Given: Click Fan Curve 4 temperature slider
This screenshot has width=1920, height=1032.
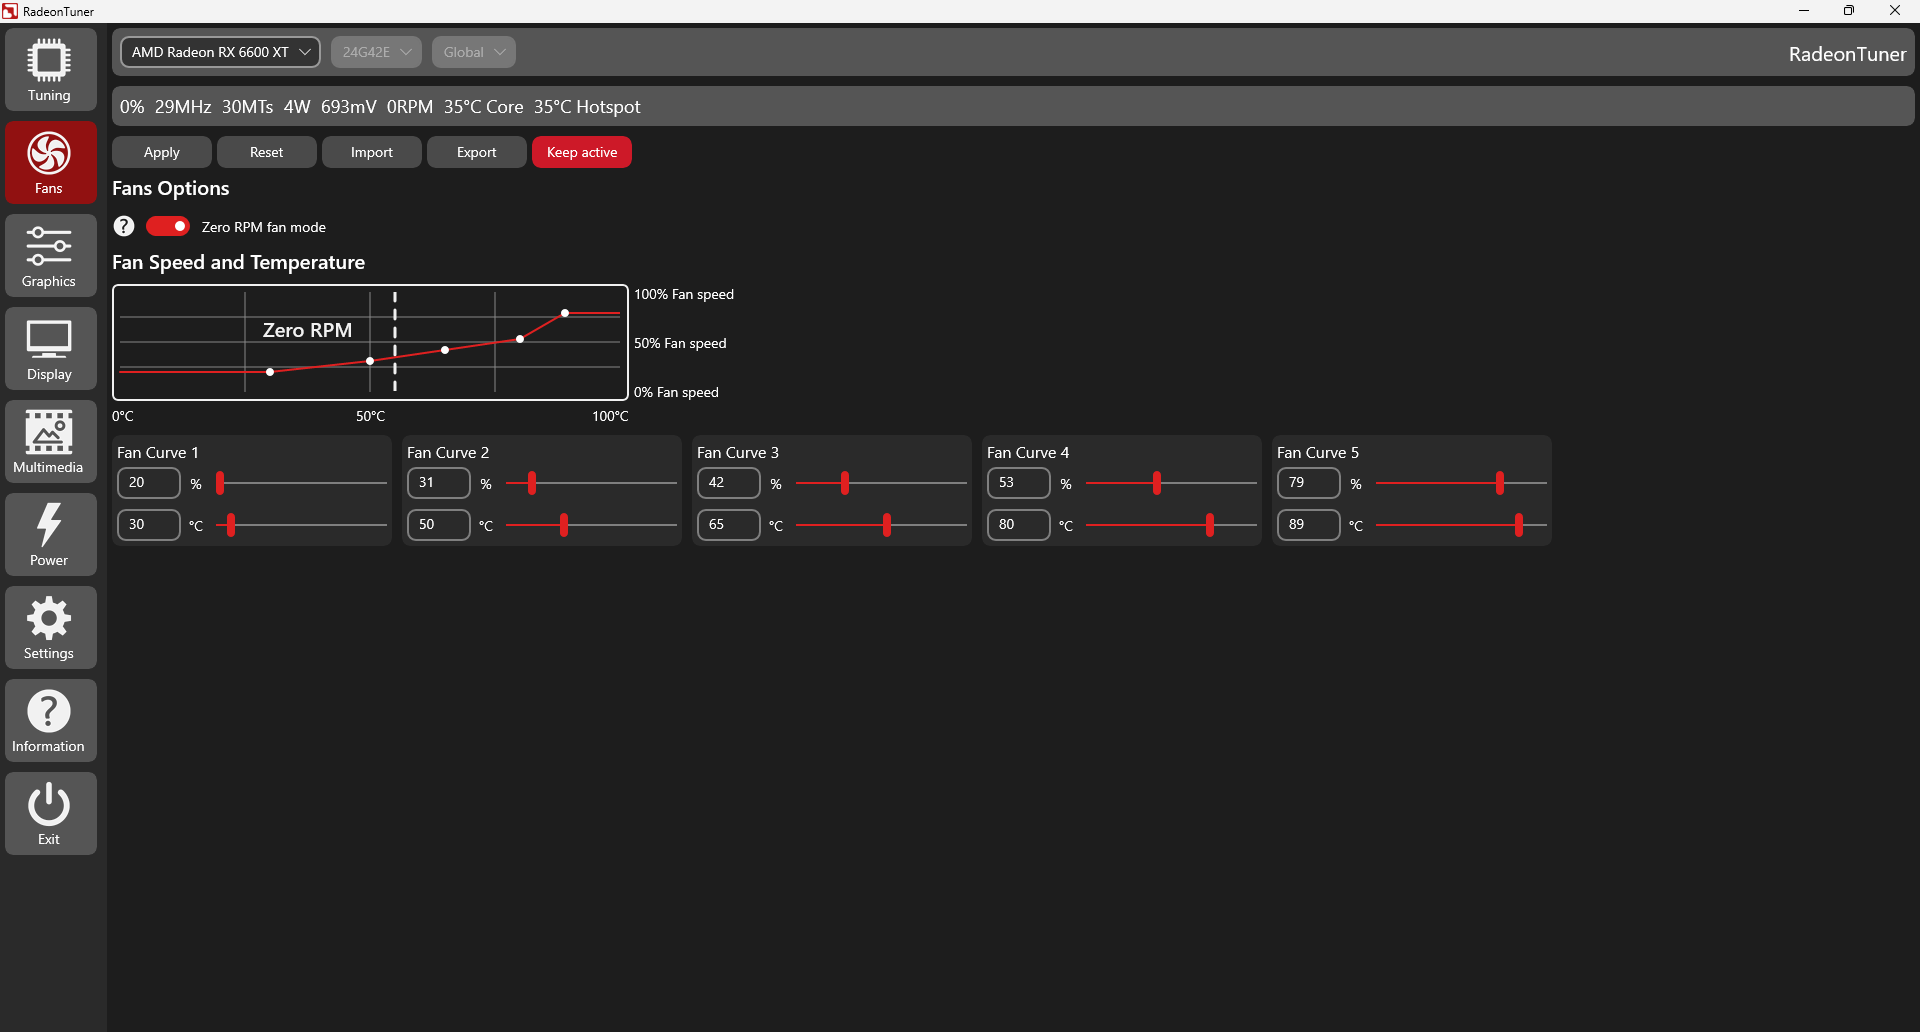Looking at the screenshot, I should coord(1172,525).
